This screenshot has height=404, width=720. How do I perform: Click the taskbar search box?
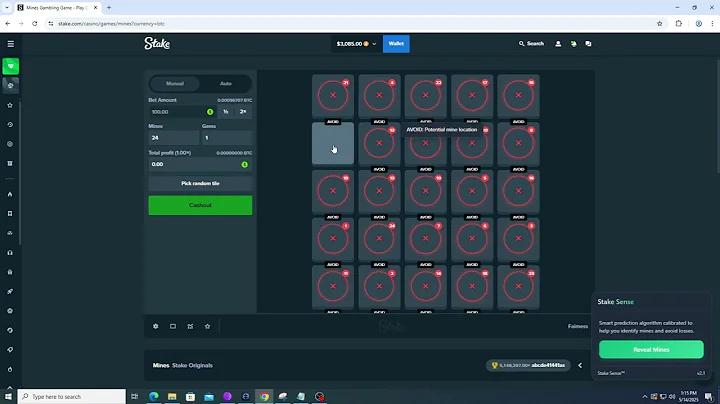(72, 396)
